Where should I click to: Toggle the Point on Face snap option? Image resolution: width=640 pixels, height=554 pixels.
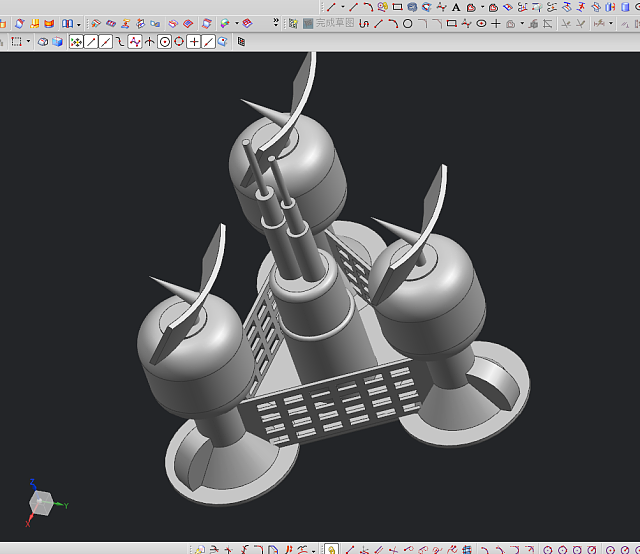pyautogui.click(x=222, y=42)
